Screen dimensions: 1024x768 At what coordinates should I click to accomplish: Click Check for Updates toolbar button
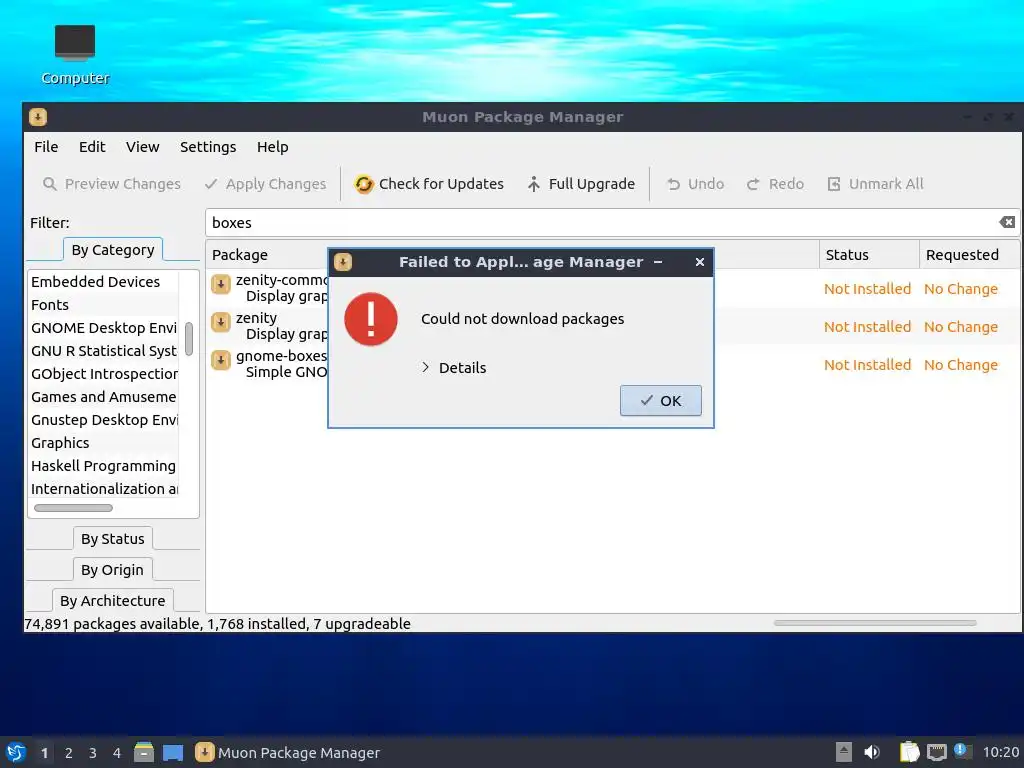(429, 184)
